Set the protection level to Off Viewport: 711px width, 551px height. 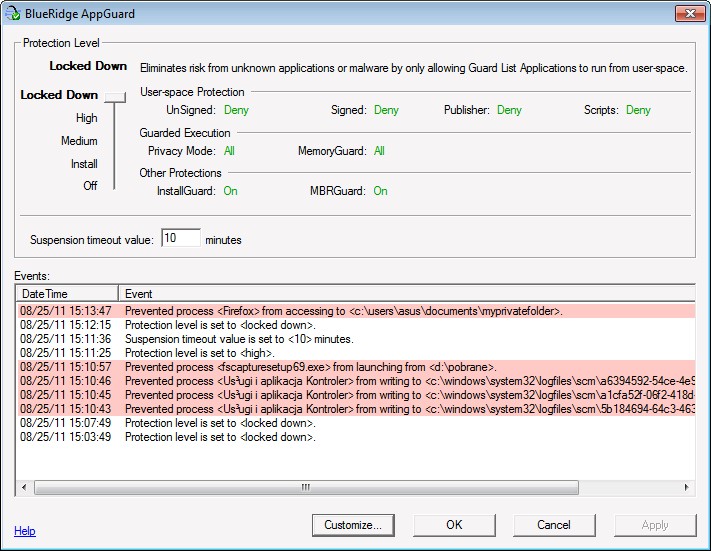click(90, 186)
